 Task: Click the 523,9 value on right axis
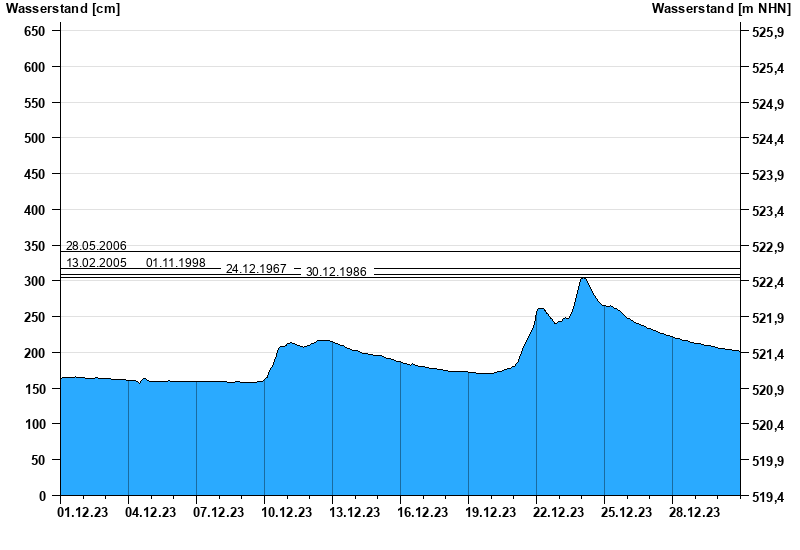click(x=768, y=175)
